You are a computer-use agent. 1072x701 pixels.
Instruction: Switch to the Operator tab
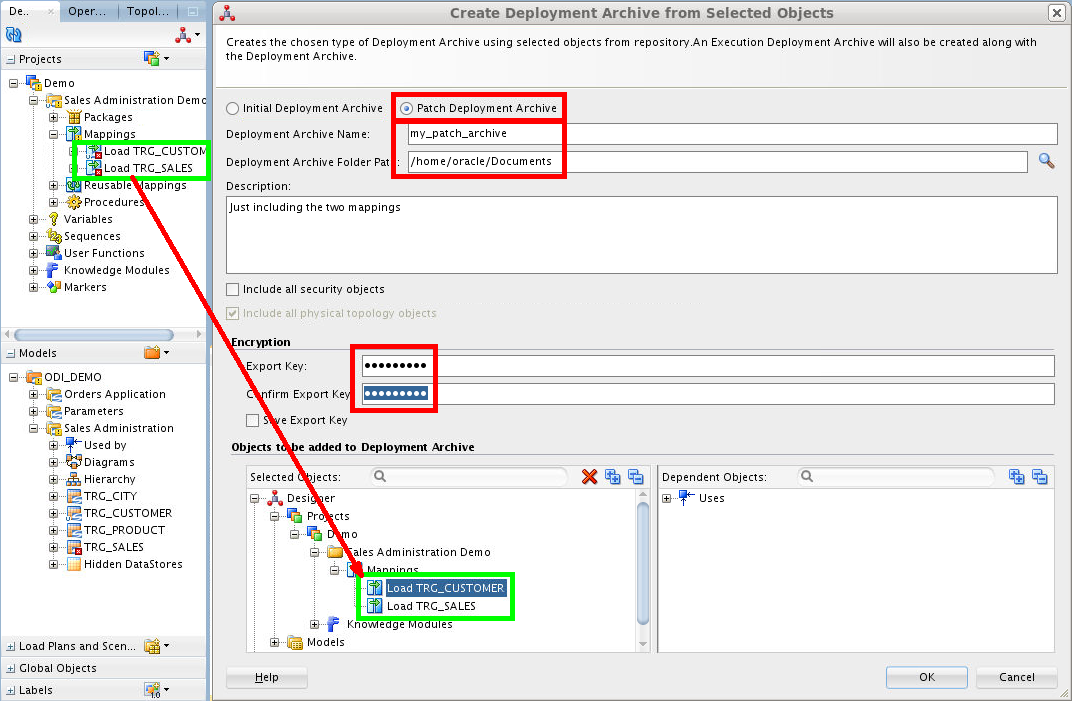click(x=88, y=11)
